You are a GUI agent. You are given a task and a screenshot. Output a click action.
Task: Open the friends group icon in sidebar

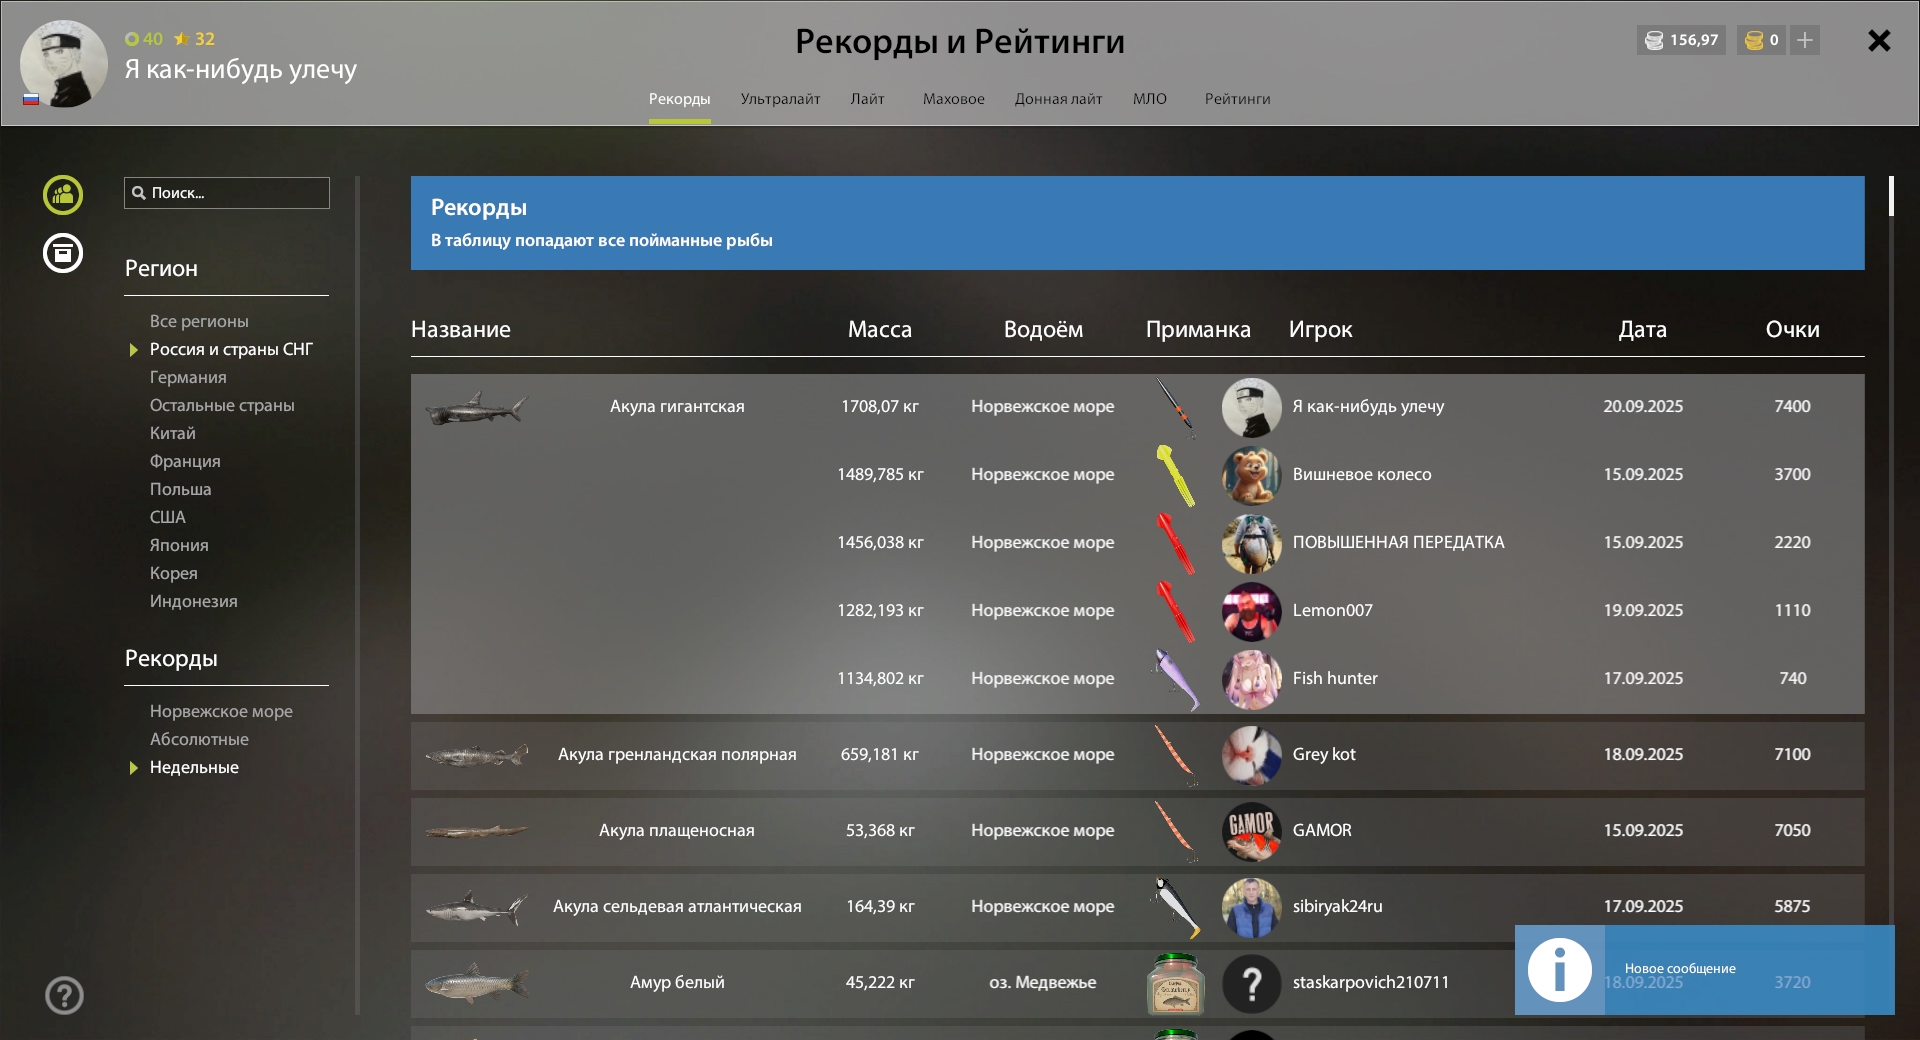click(x=63, y=194)
